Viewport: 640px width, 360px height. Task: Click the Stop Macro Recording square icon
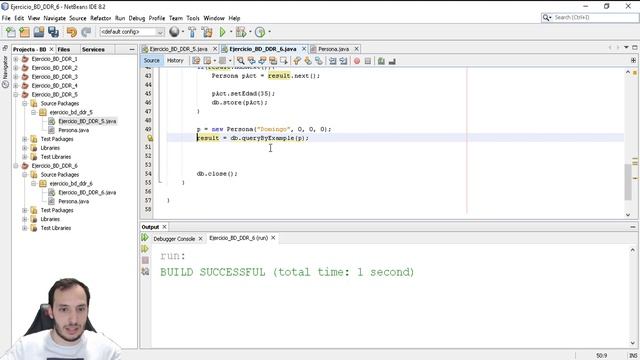click(368, 61)
